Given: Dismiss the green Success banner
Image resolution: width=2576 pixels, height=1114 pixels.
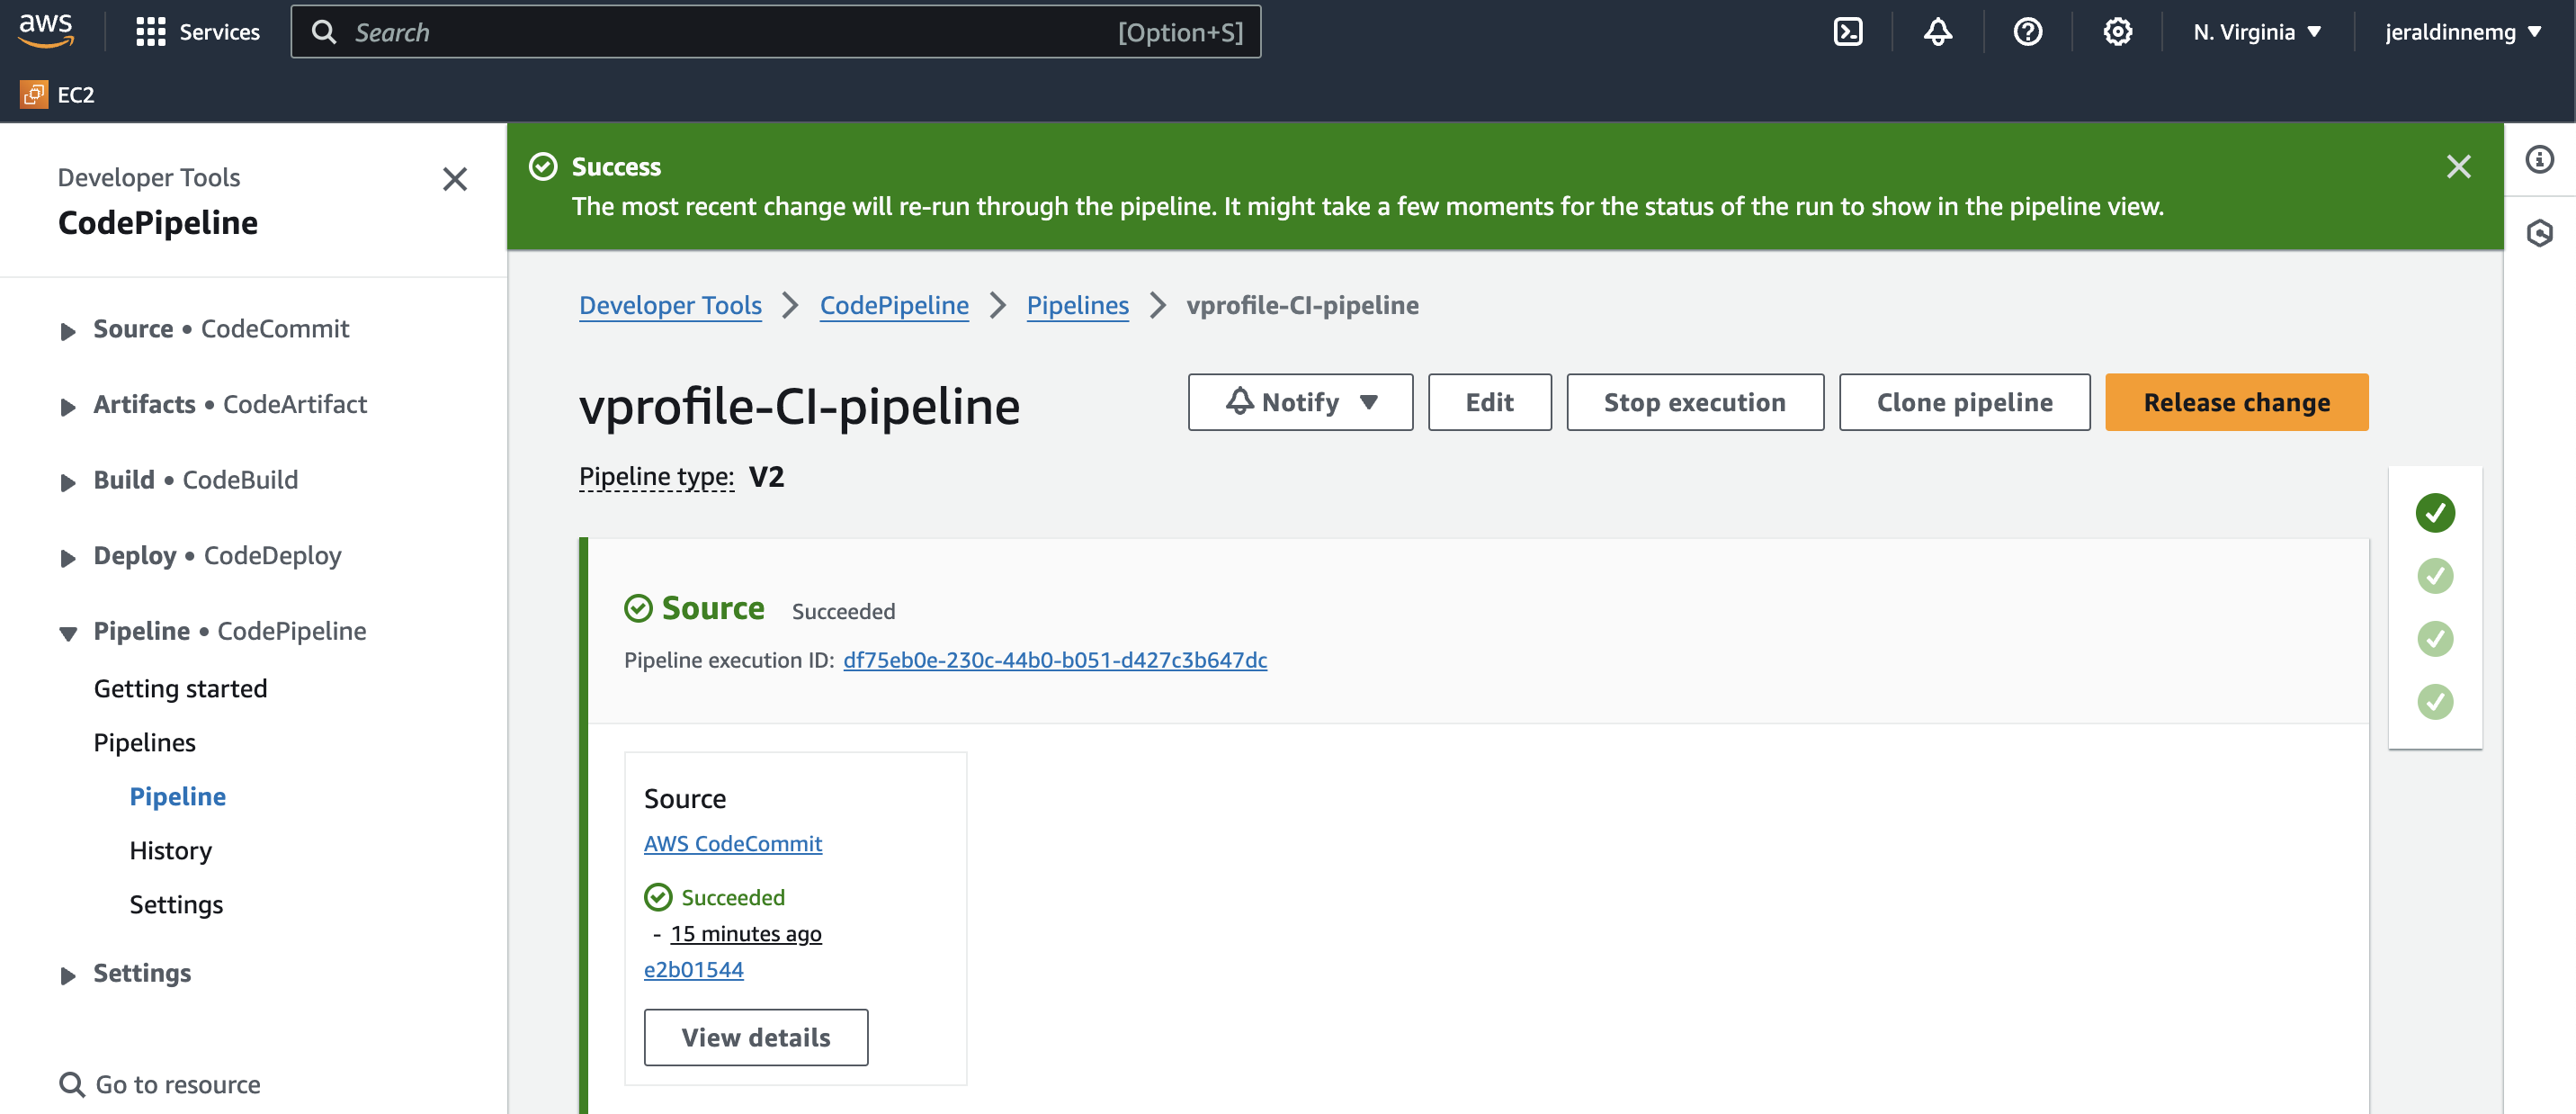Looking at the screenshot, I should (x=2458, y=166).
